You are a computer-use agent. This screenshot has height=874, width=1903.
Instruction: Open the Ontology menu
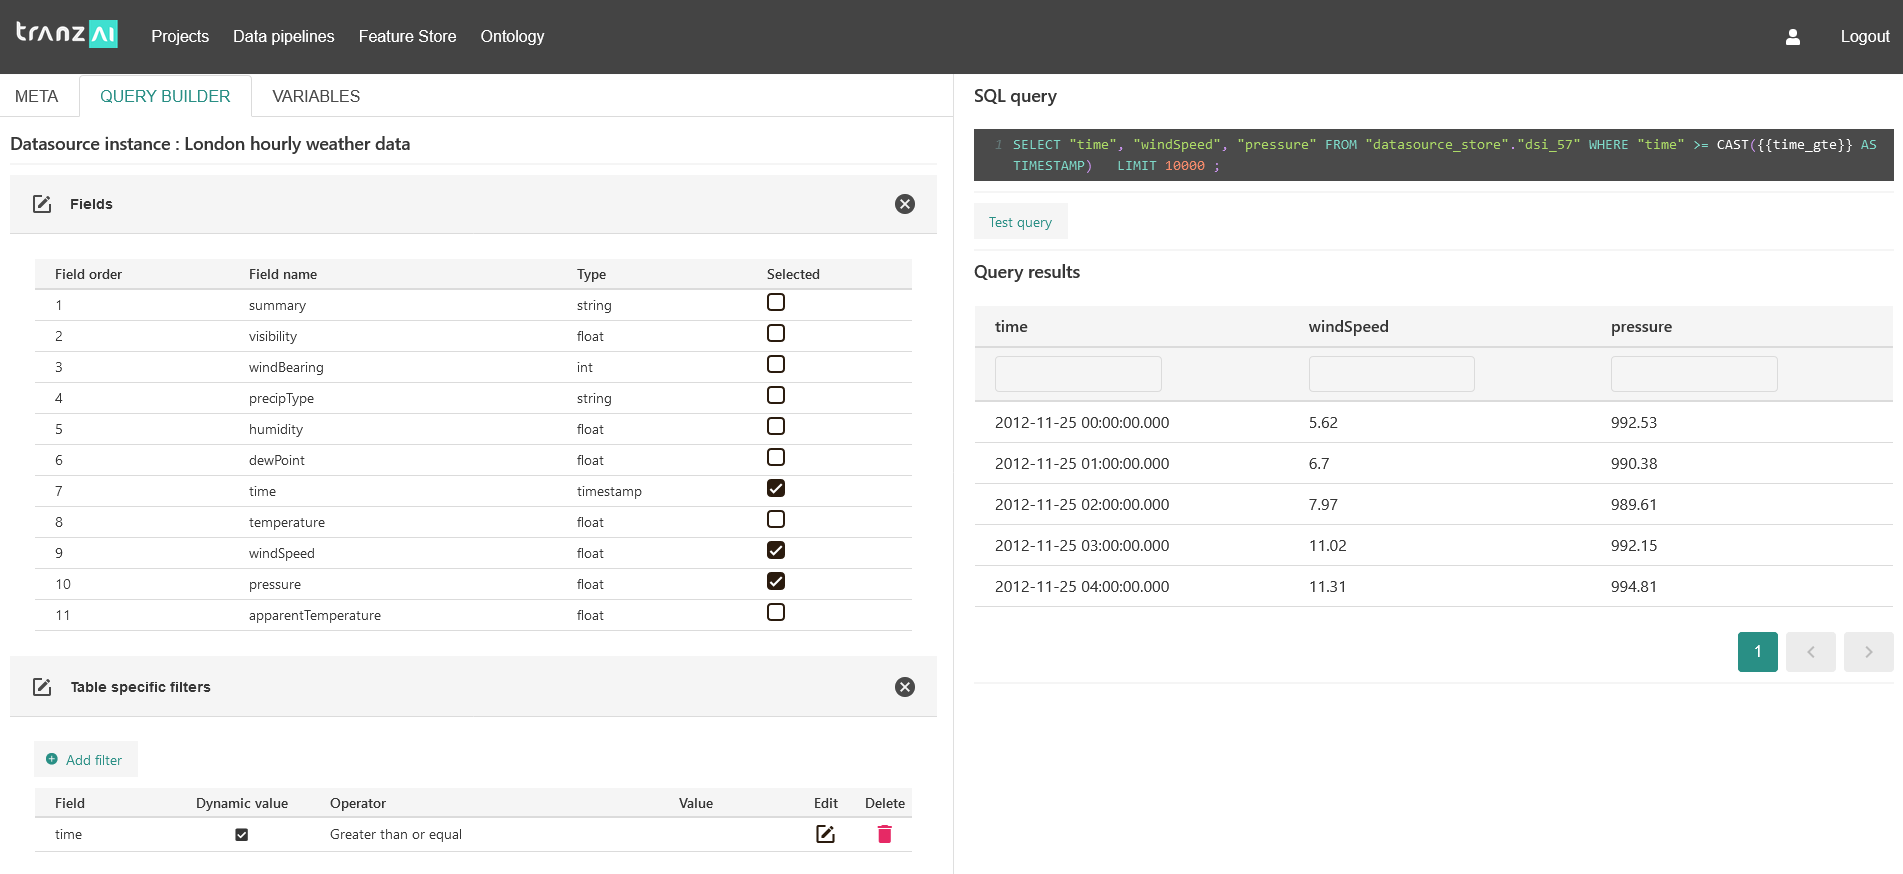point(512,36)
